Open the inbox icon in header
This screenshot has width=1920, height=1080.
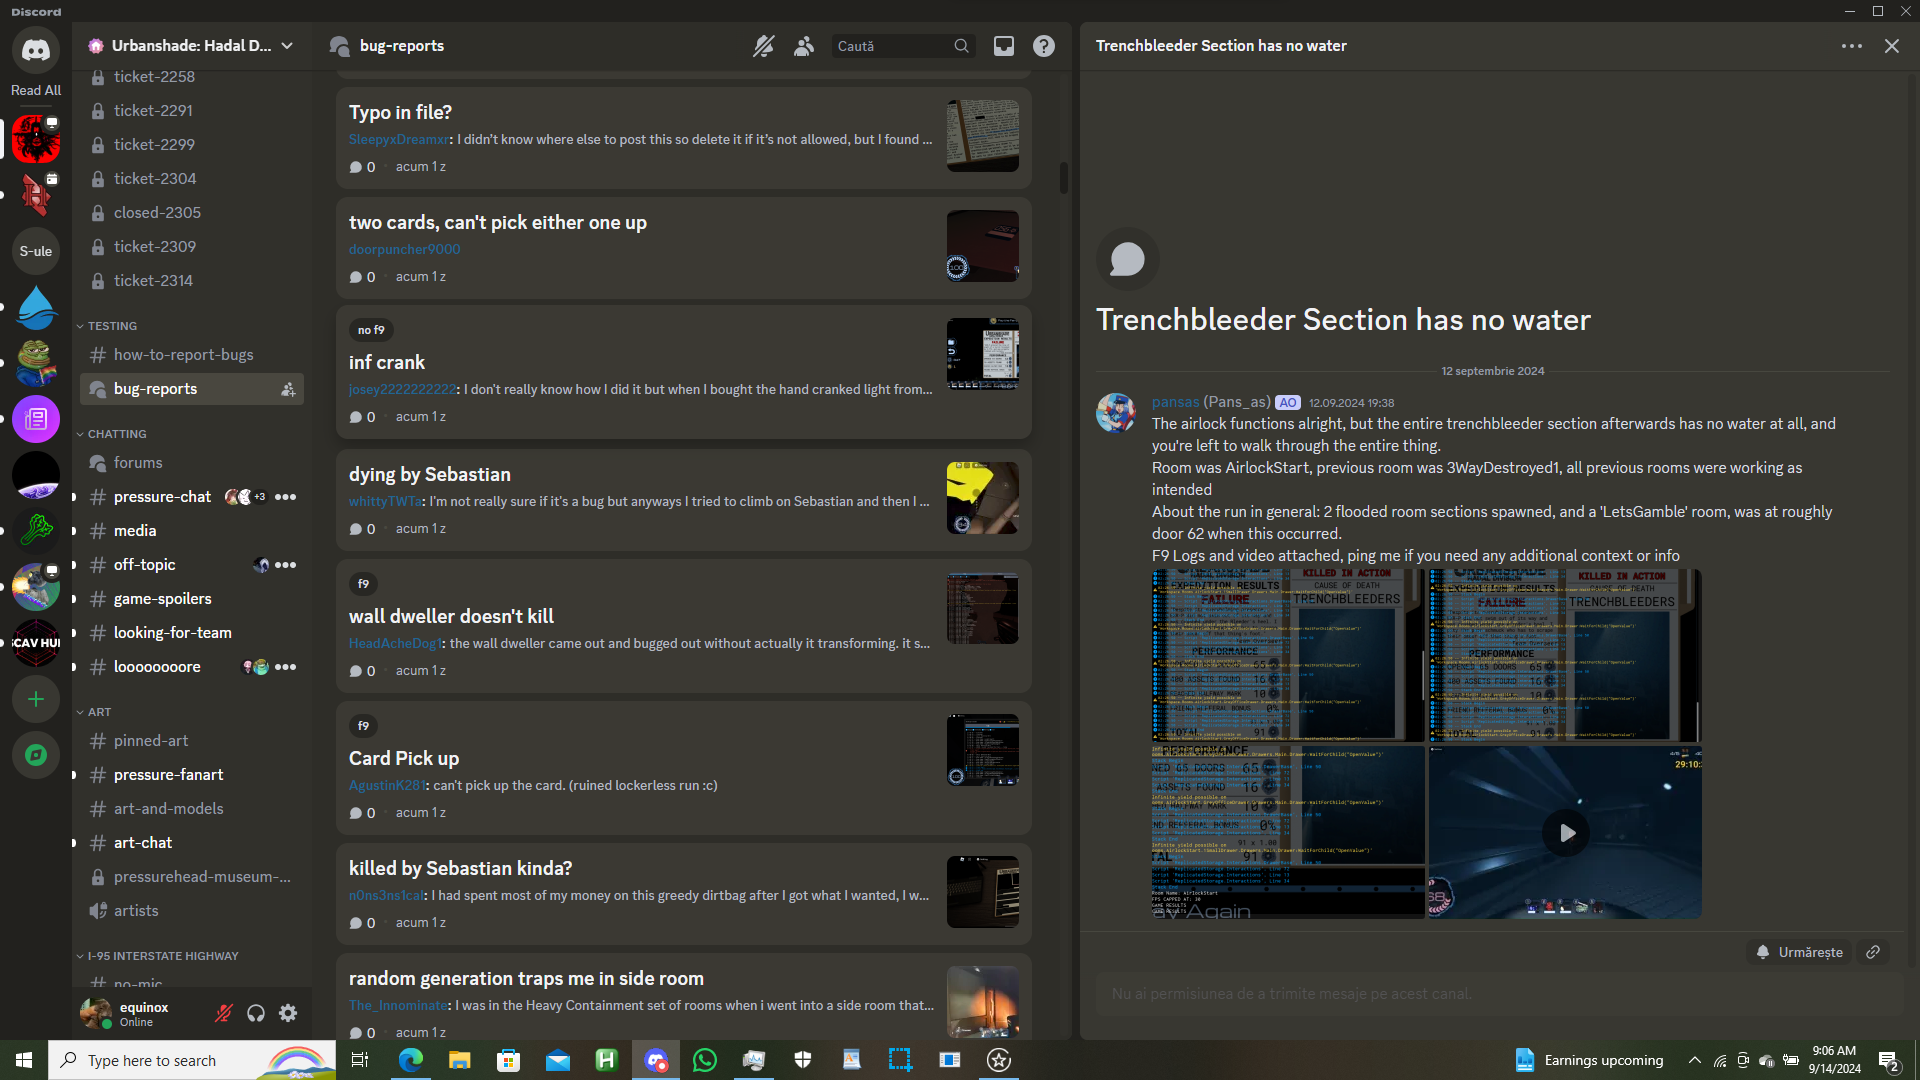click(x=1003, y=46)
